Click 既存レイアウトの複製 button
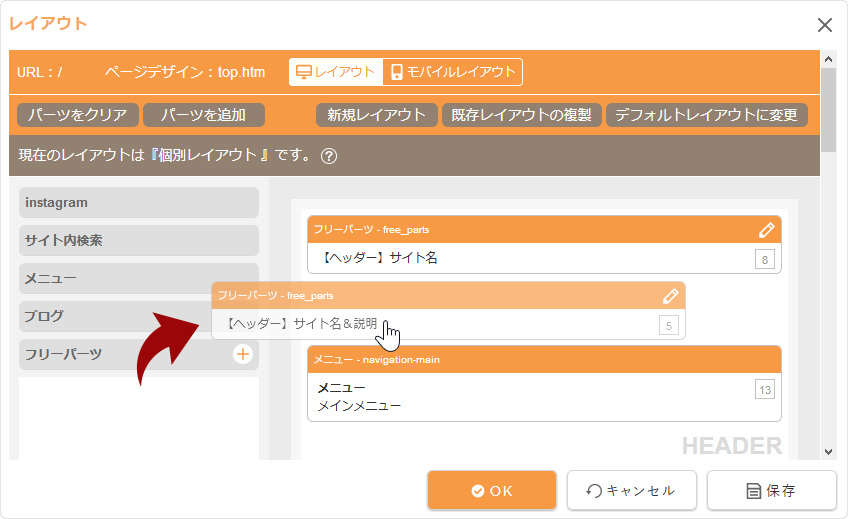The width and height of the screenshot is (848, 519). (521, 115)
